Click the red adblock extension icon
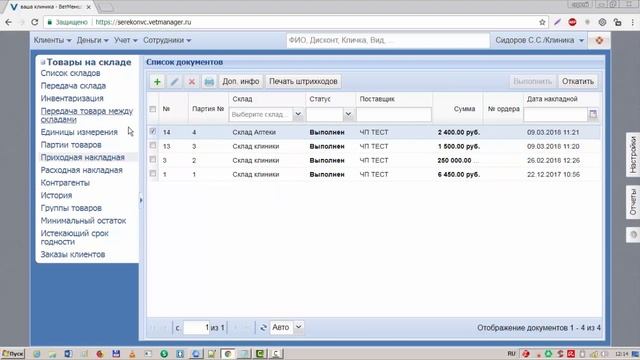The width and height of the screenshot is (640, 360). pos(572,22)
